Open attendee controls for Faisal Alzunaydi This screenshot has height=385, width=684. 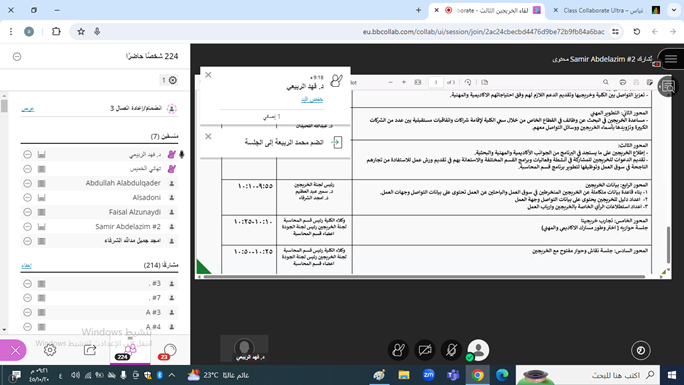coord(27,212)
